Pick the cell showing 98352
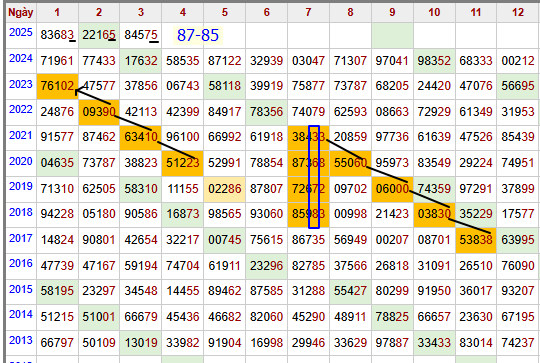Screen dimensions: 540x363 click(x=434, y=61)
